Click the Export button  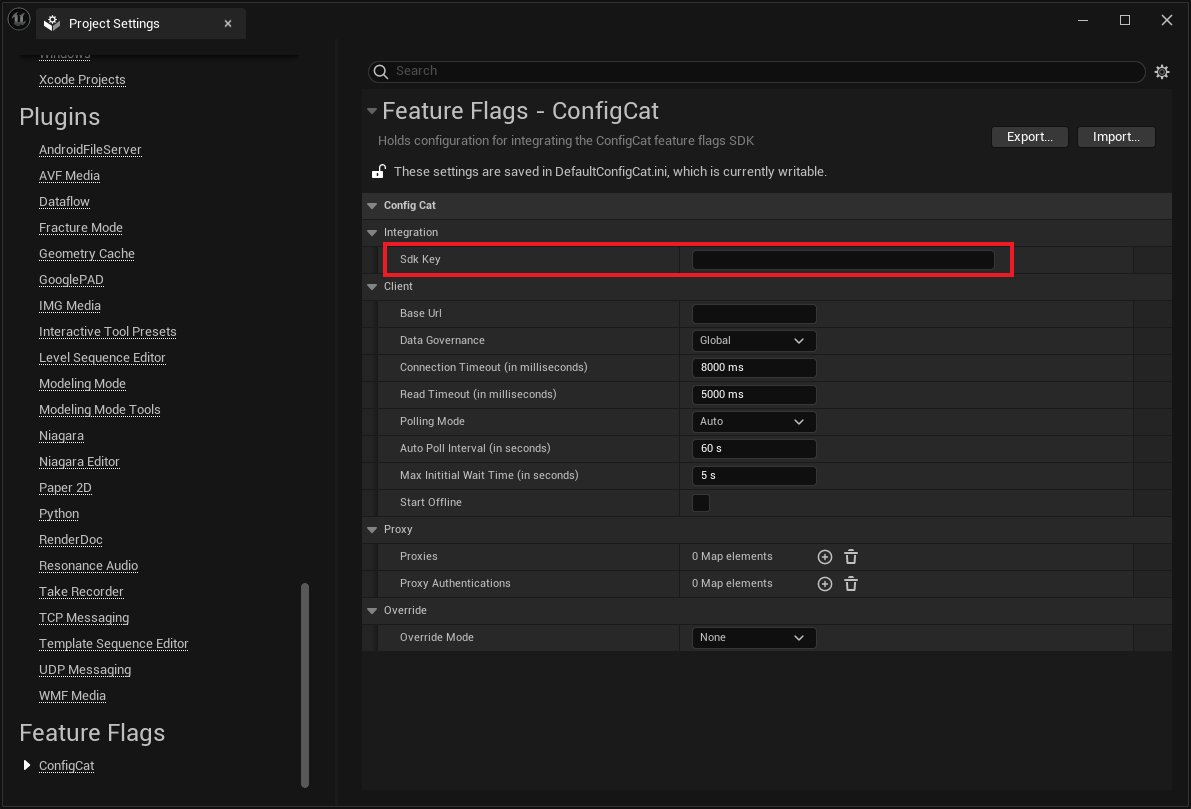(1029, 136)
